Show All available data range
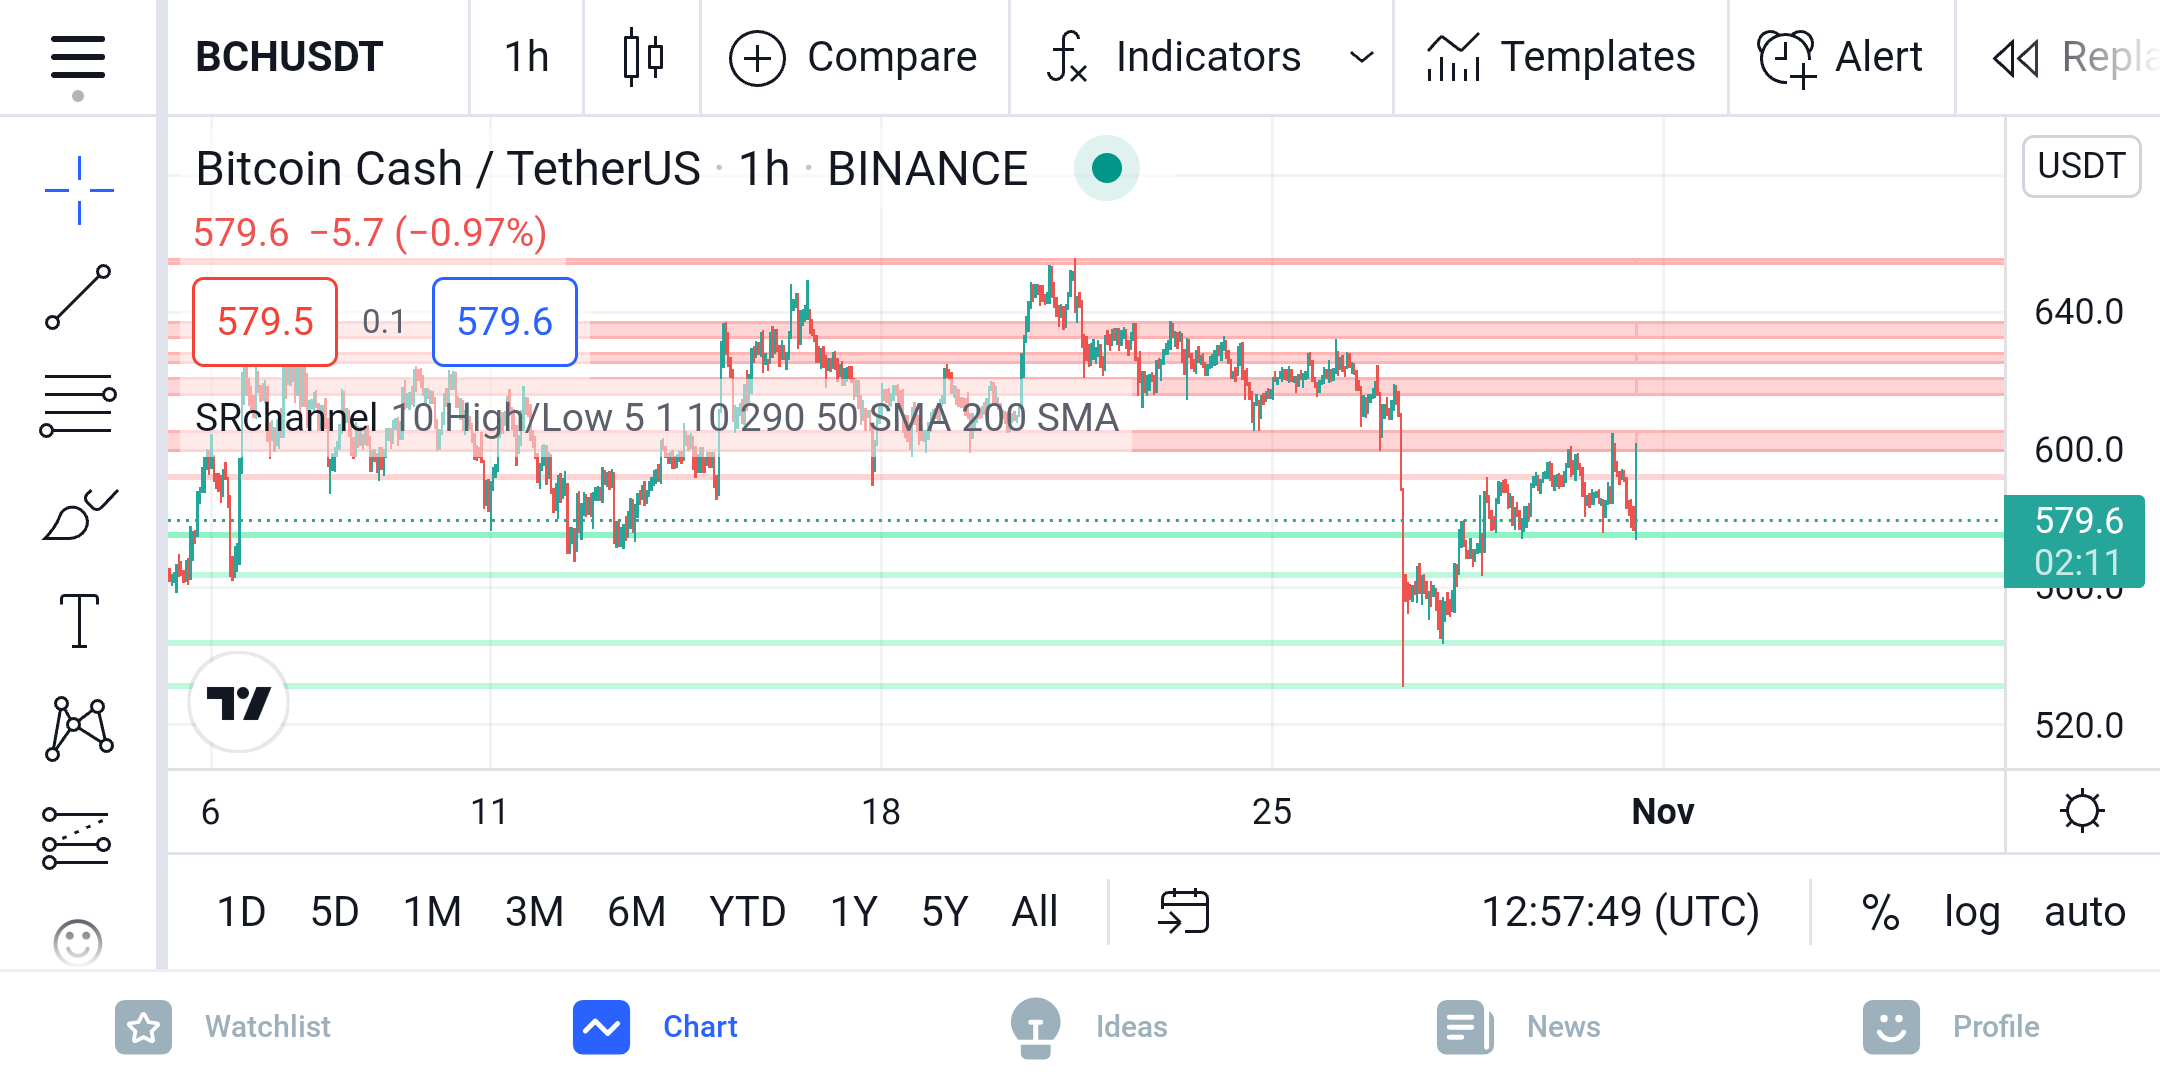 tap(1035, 912)
